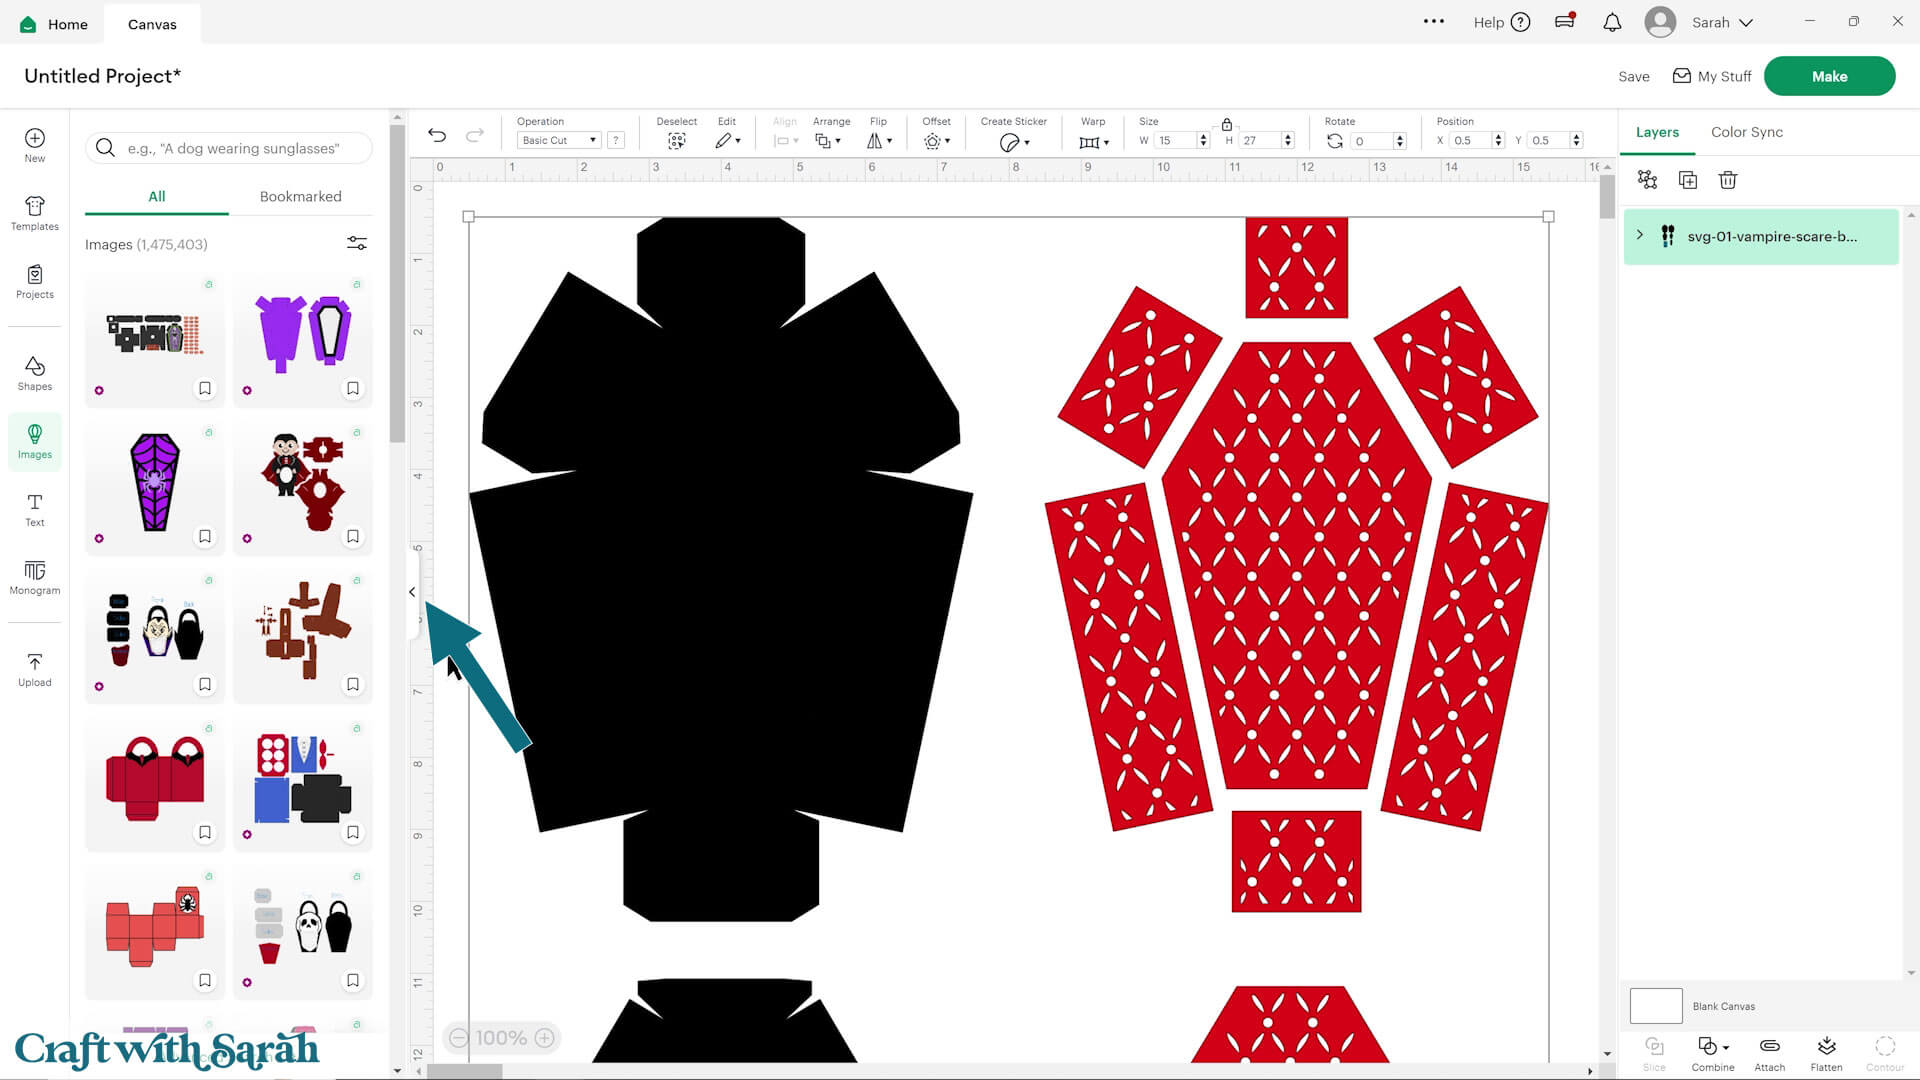Image resolution: width=1920 pixels, height=1080 pixels.
Task: Switch to the Bookmarked images tab
Action: point(300,196)
